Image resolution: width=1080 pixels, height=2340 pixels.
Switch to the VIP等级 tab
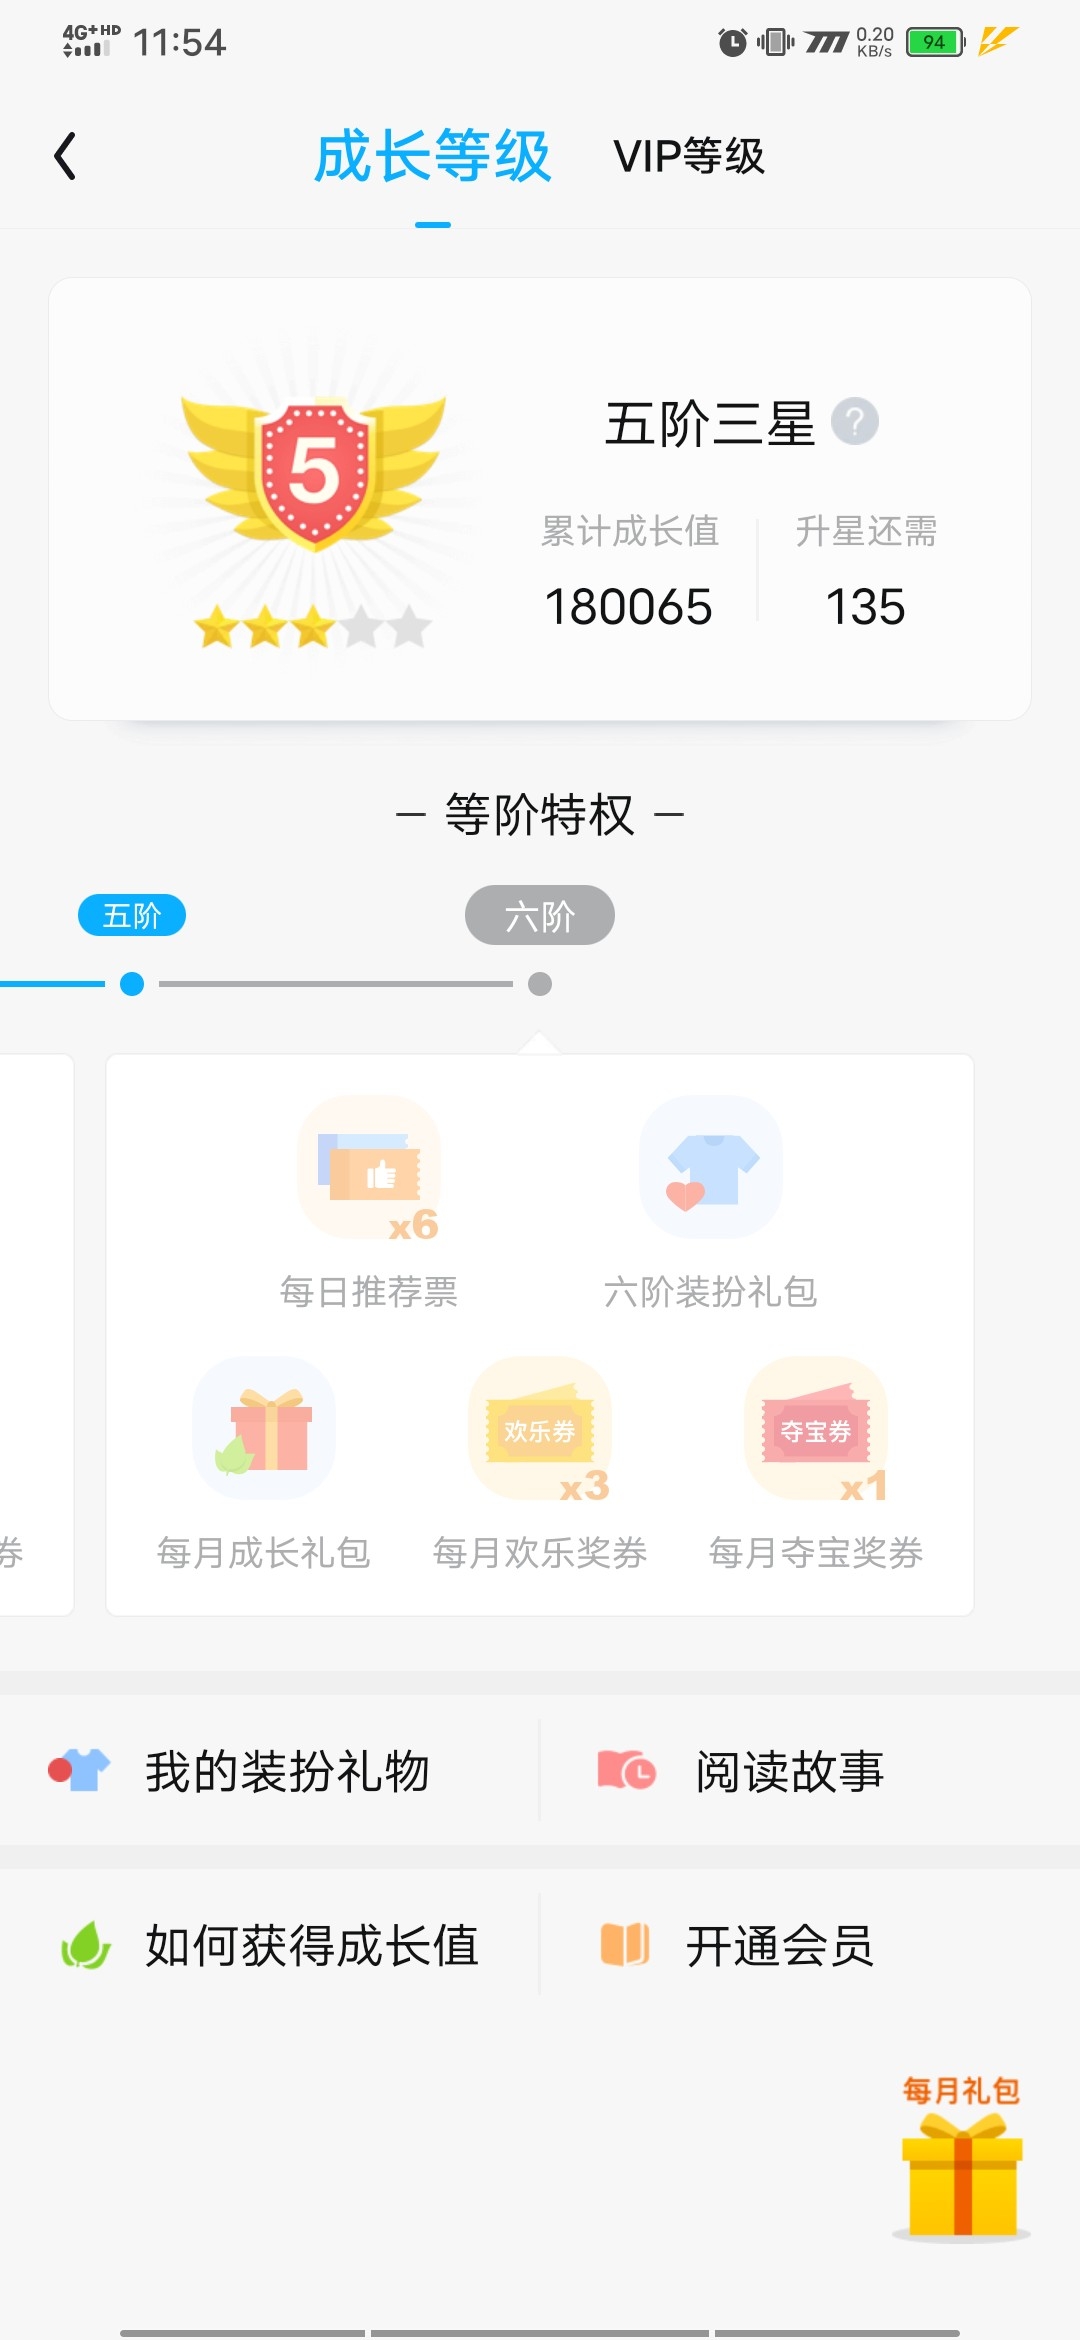[x=689, y=156]
